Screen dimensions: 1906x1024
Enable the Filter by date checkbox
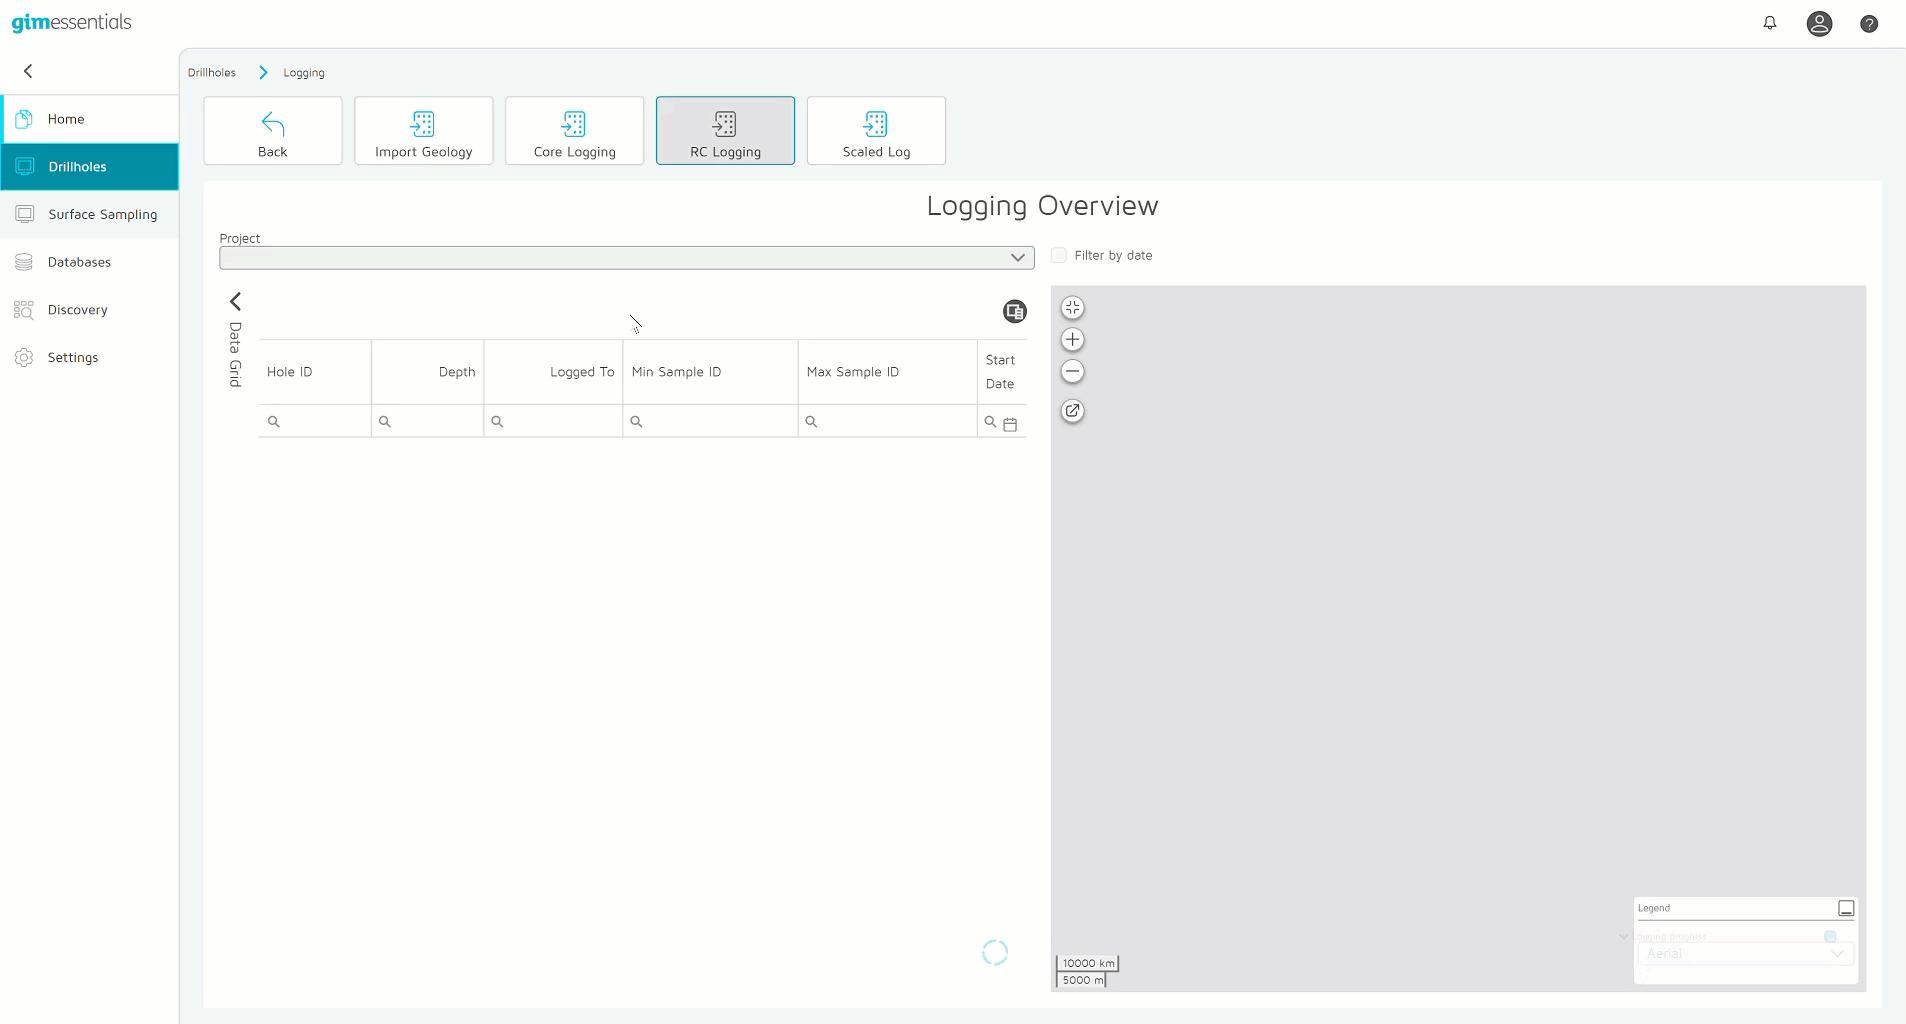(1059, 256)
